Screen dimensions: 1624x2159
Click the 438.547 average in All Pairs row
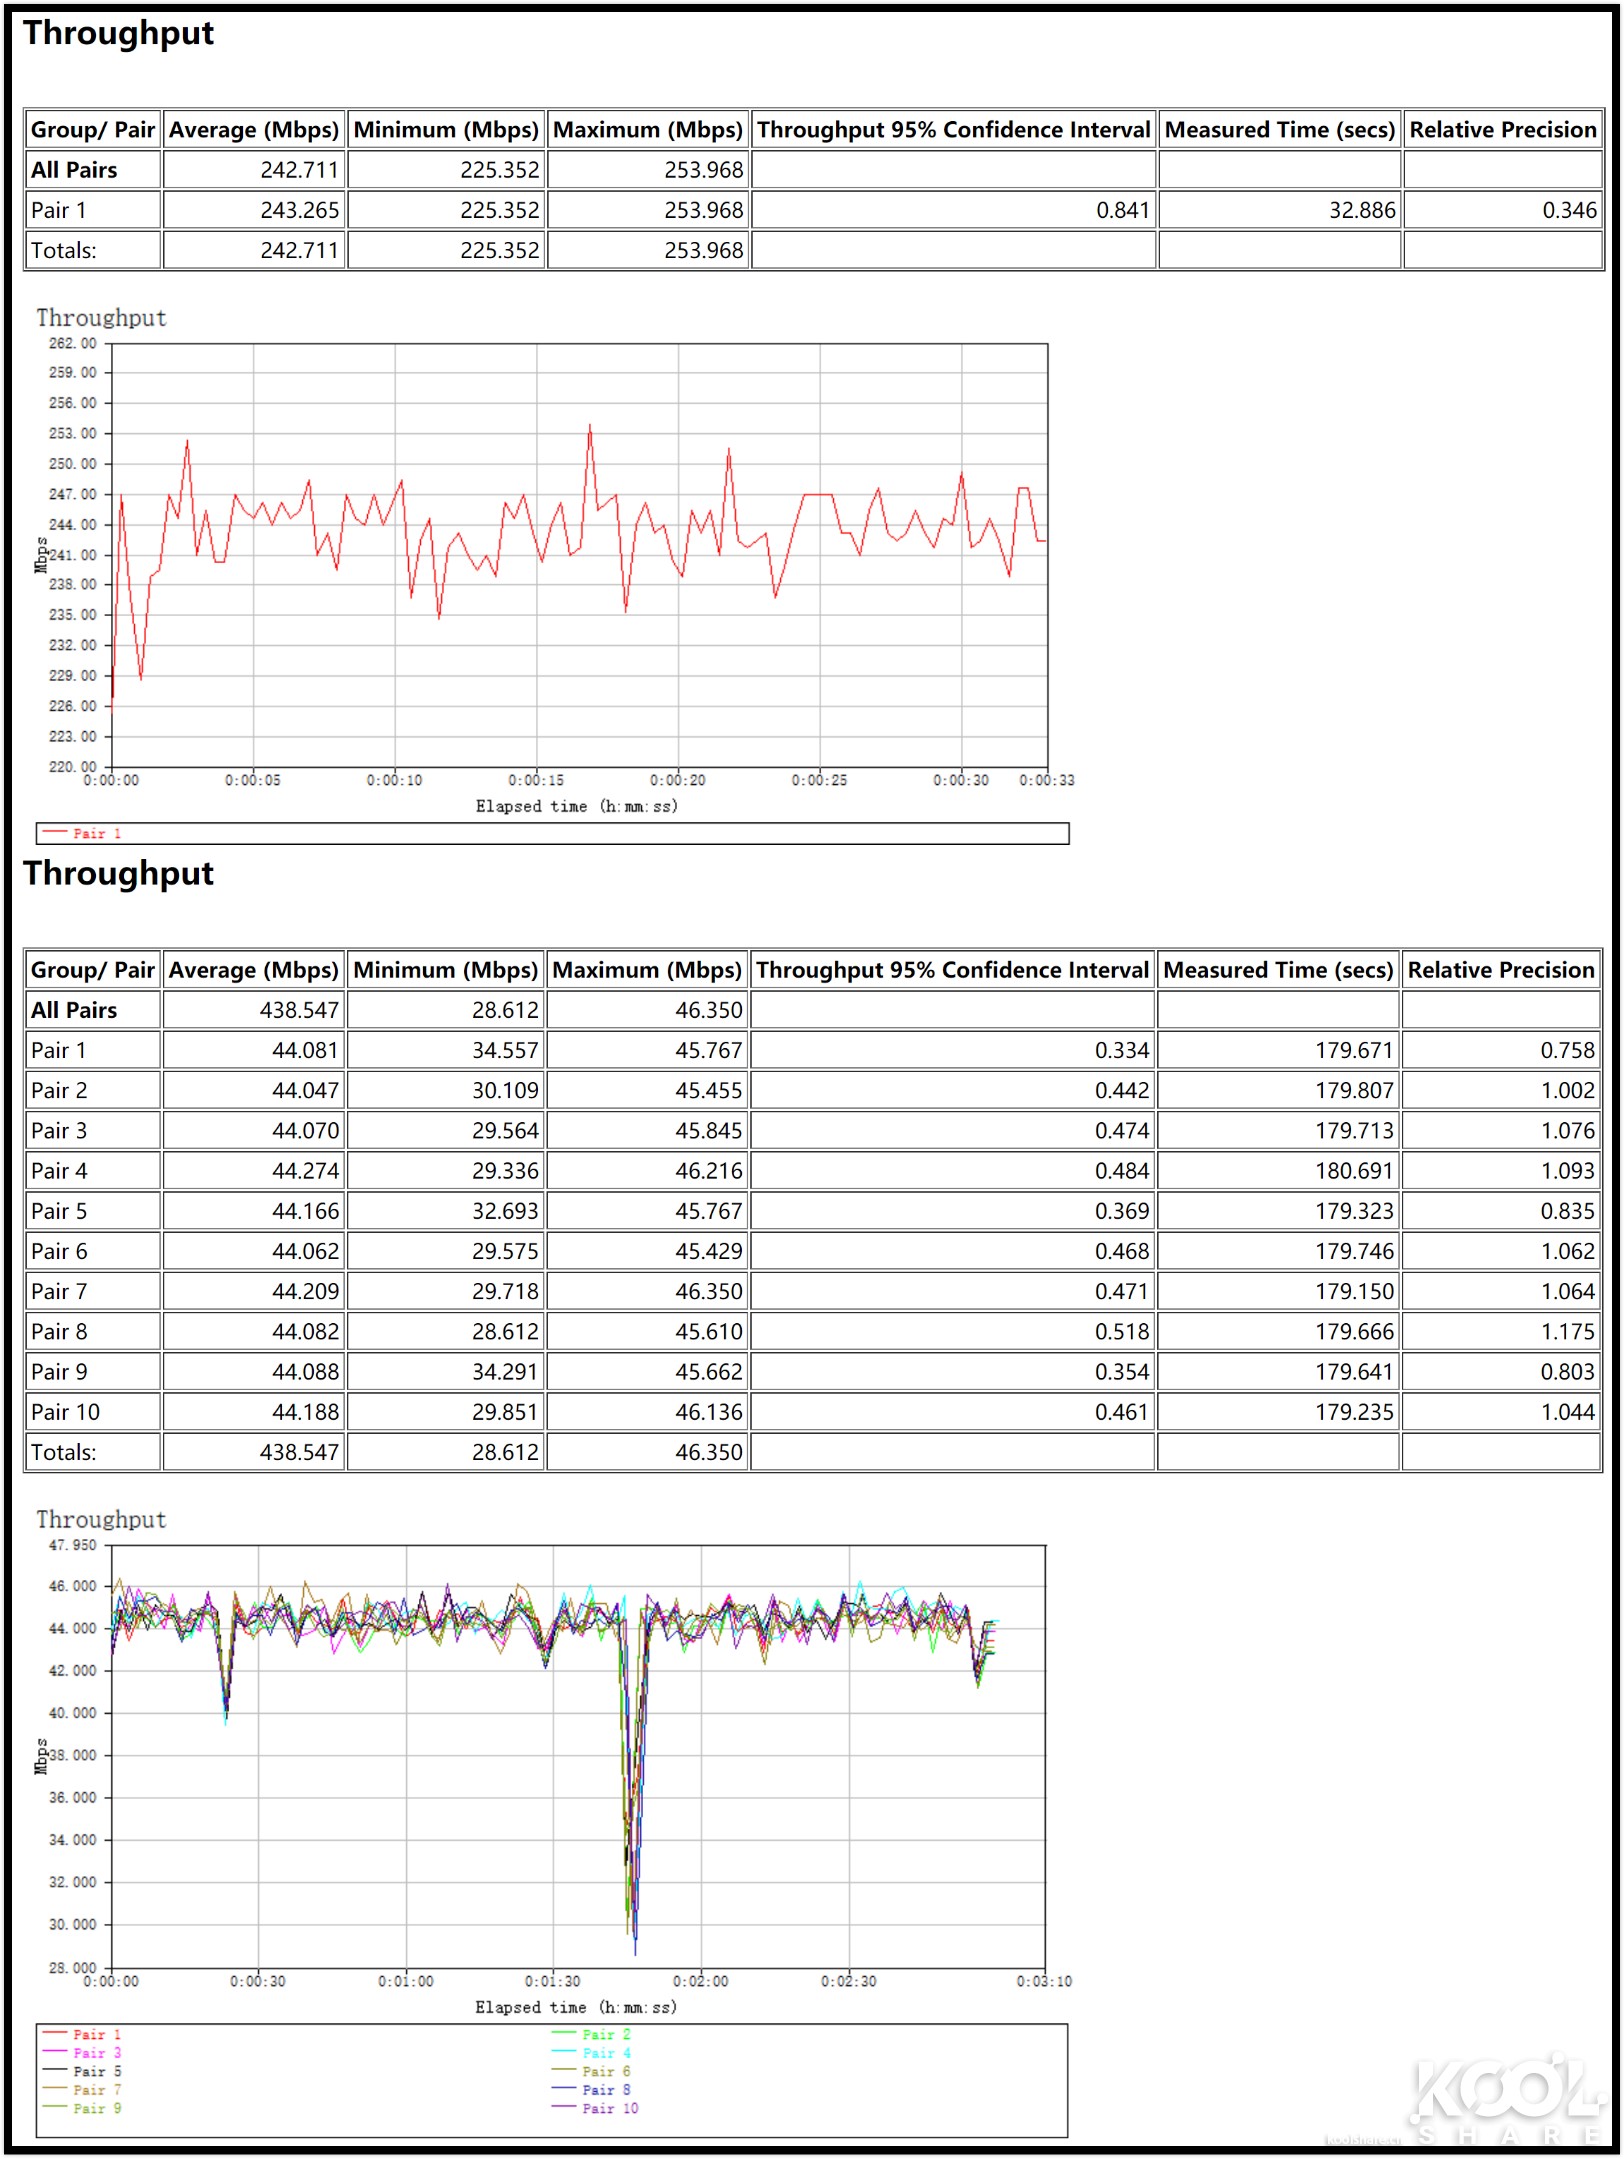pyautogui.click(x=299, y=1011)
